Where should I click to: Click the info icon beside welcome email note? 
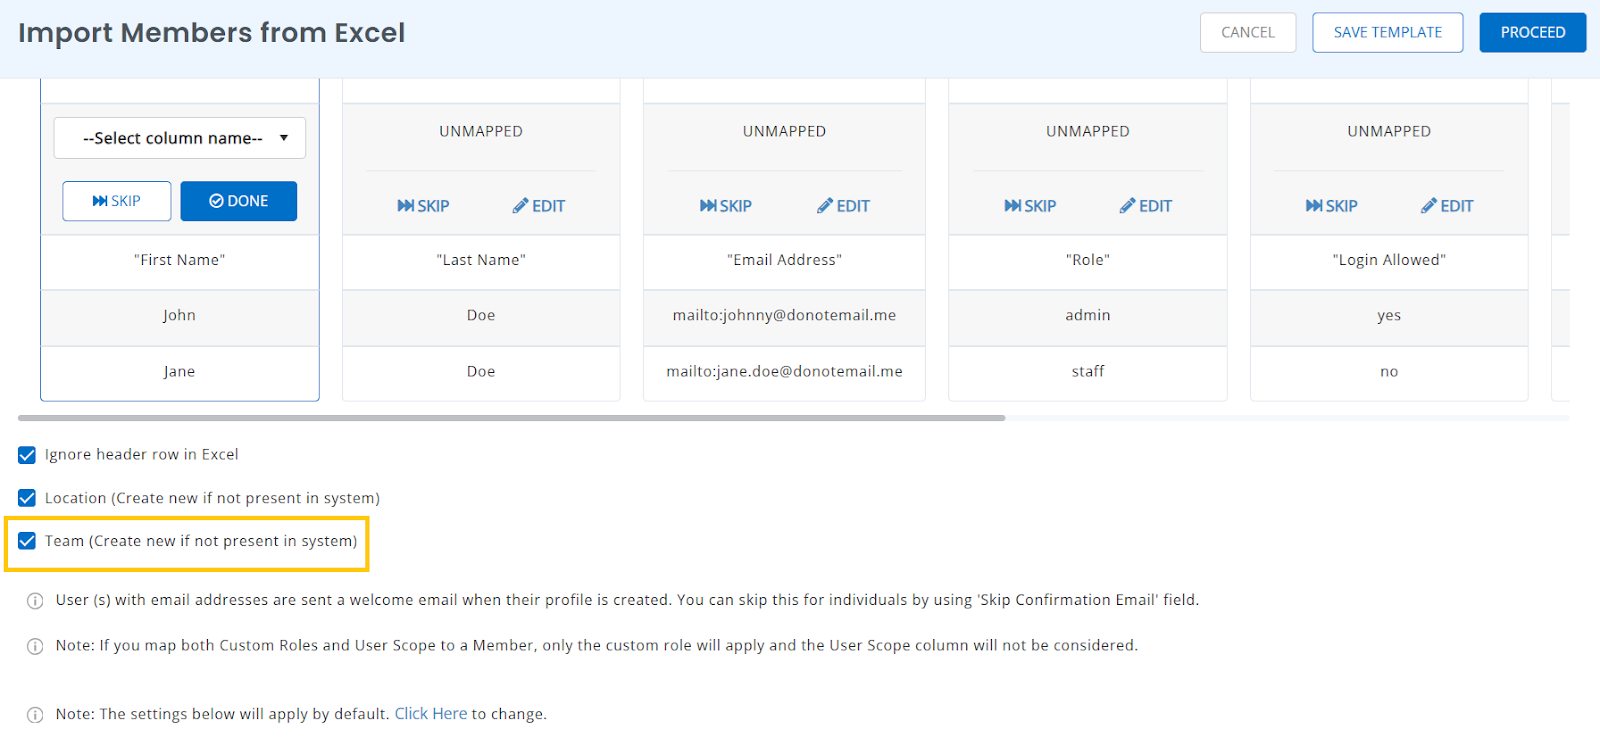35,601
